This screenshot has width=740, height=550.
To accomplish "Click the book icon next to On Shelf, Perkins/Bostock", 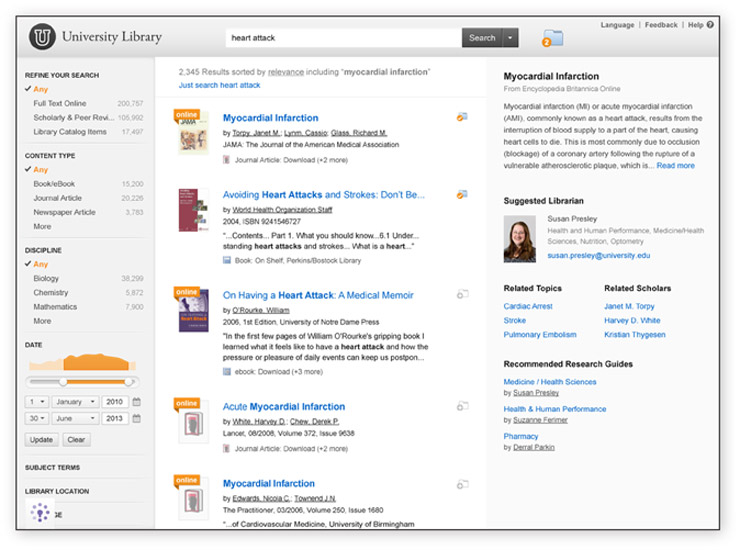I will pyautogui.click(x=227, y=260).
